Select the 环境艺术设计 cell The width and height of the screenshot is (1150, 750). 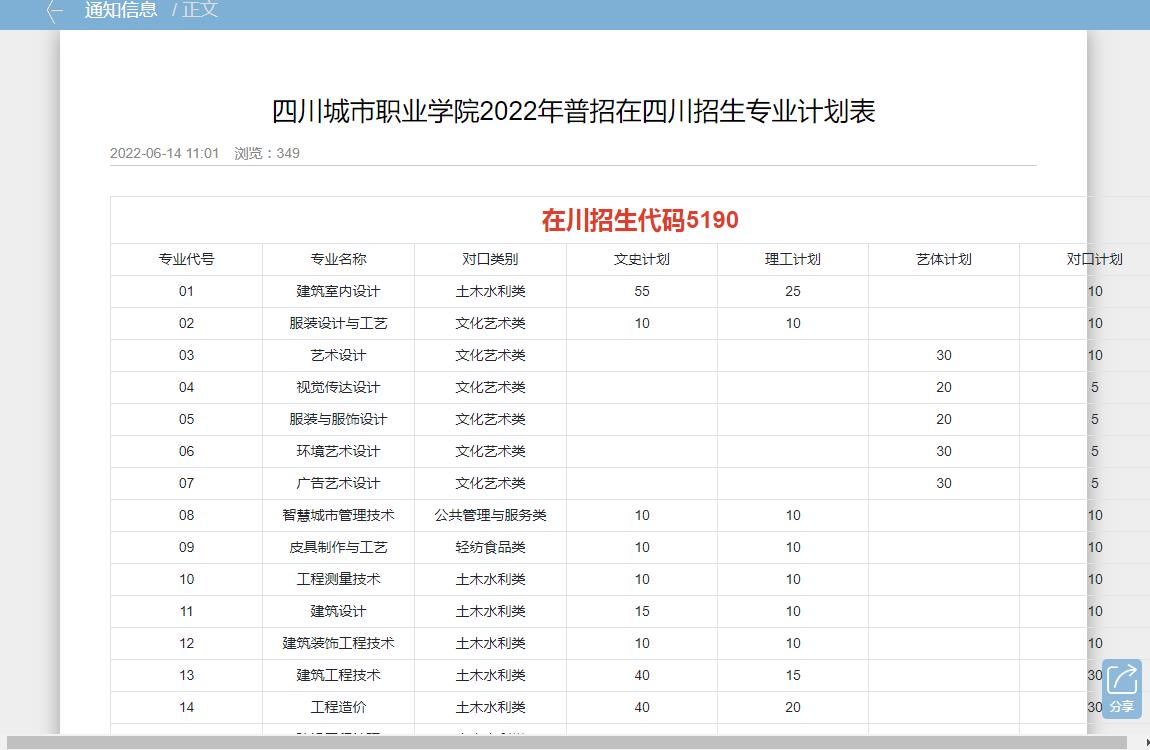click(338, 452)
